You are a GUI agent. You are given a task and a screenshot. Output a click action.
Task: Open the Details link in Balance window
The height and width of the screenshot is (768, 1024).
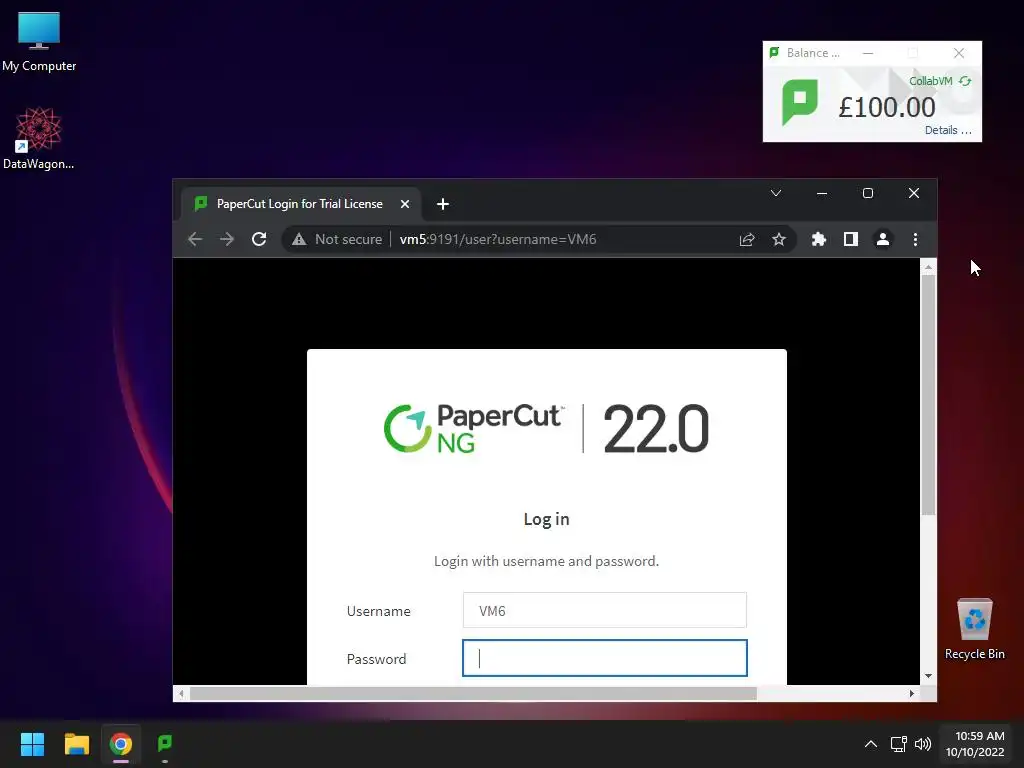[x=948, y=130]
